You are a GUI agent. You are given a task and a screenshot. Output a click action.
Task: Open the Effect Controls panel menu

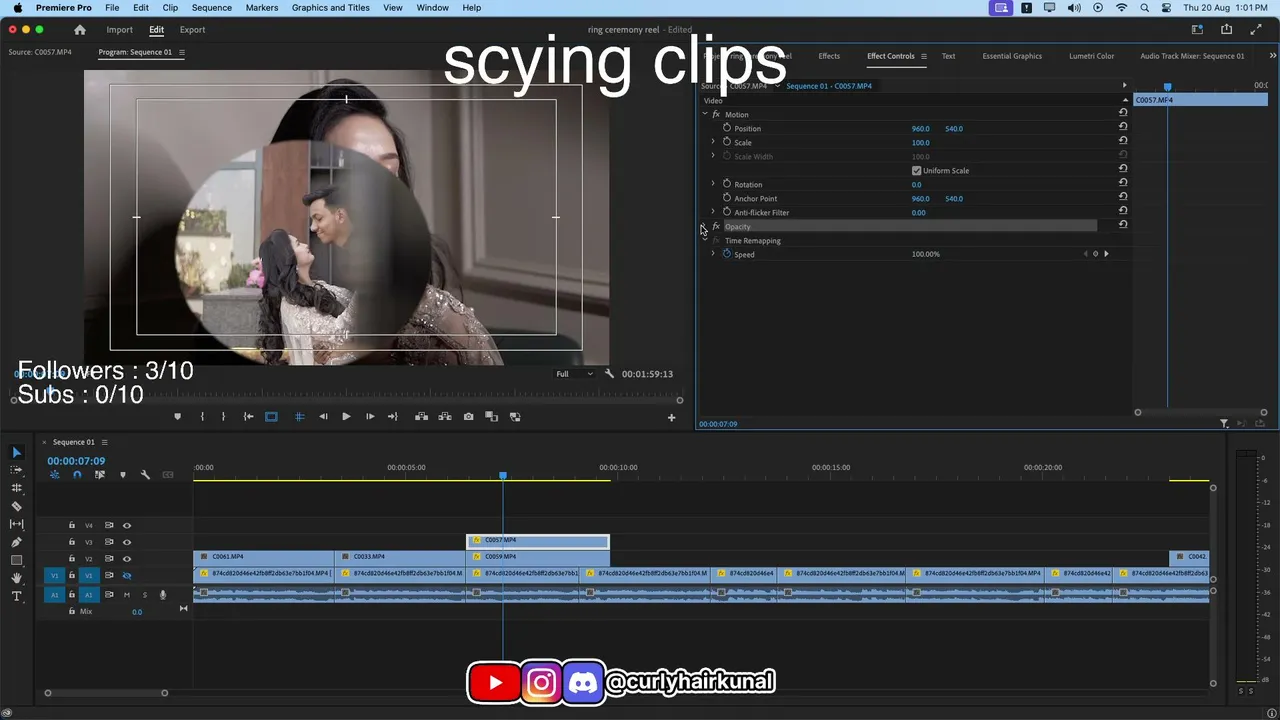[x=923, y=56]
